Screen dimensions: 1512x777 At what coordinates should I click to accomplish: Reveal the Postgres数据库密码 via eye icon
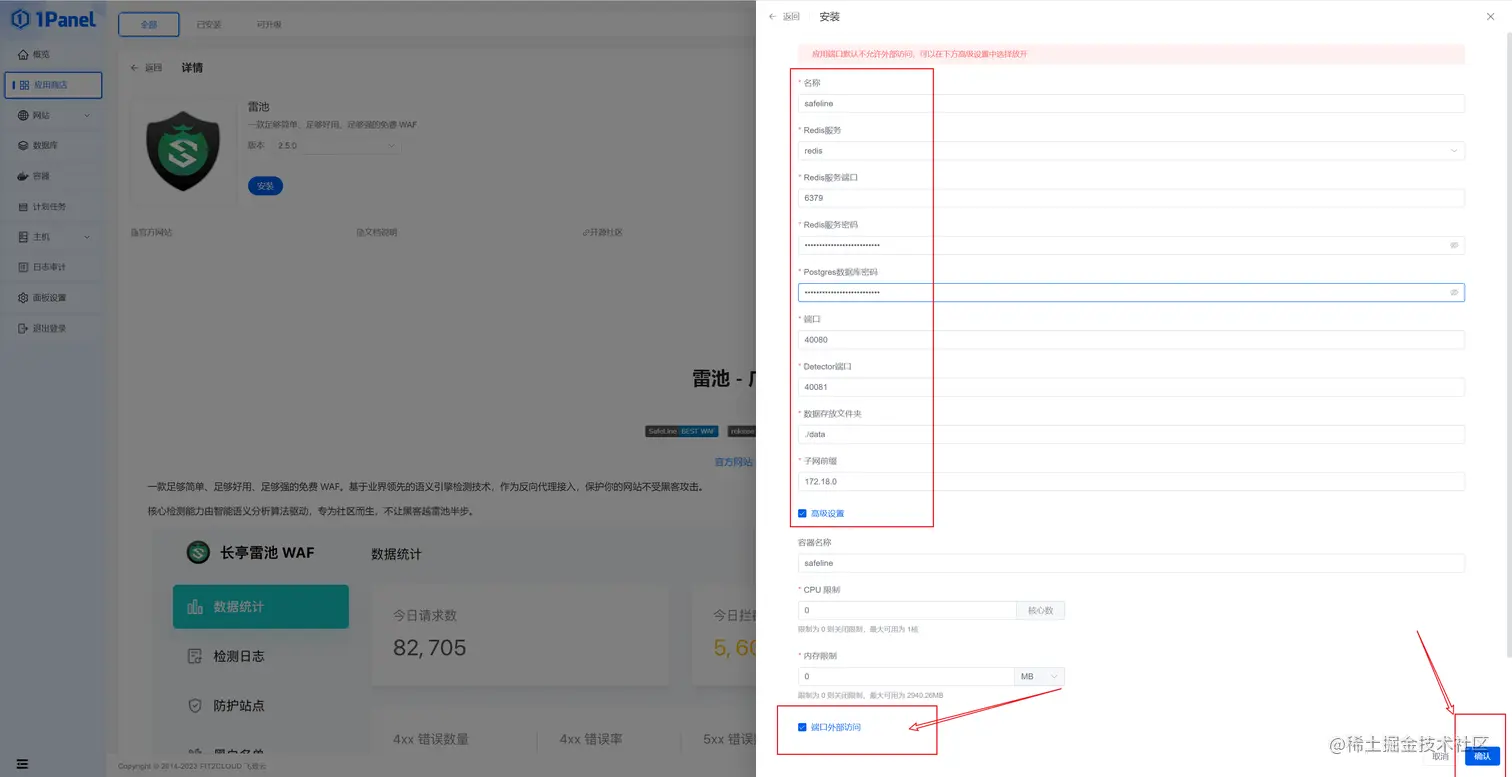coord(1454,292)
